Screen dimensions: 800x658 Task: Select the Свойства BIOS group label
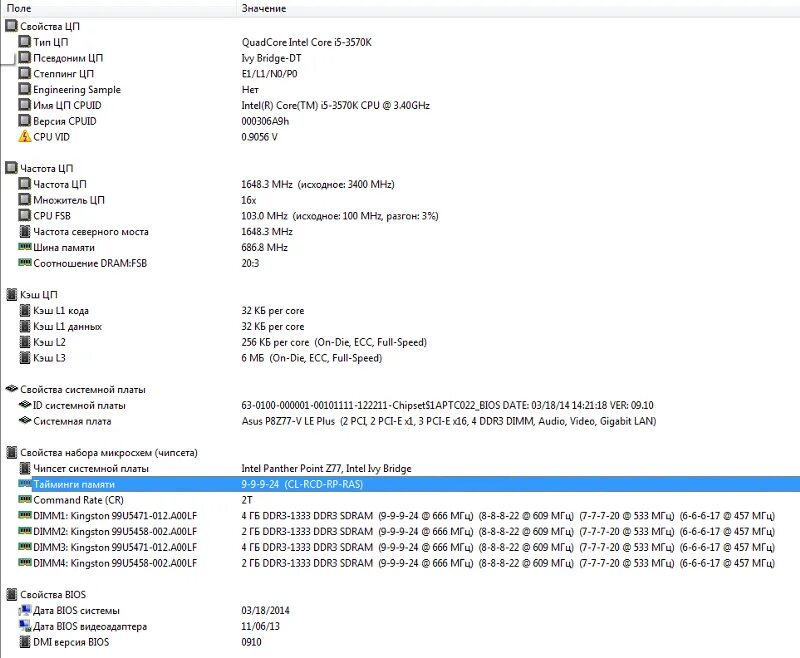coord(53,595)
